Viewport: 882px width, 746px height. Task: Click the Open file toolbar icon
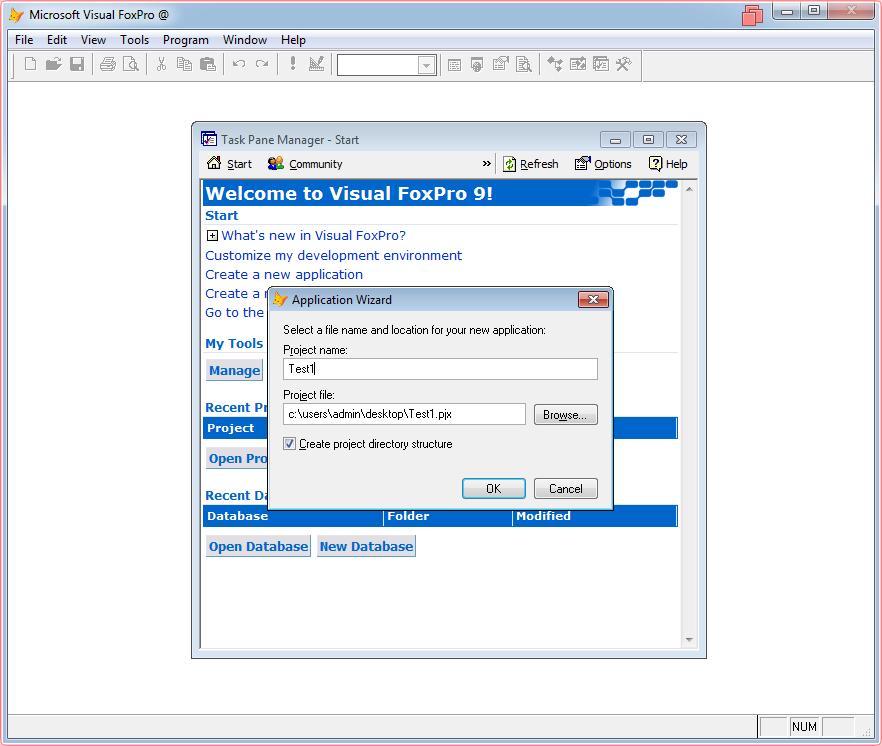coord(53,64)
